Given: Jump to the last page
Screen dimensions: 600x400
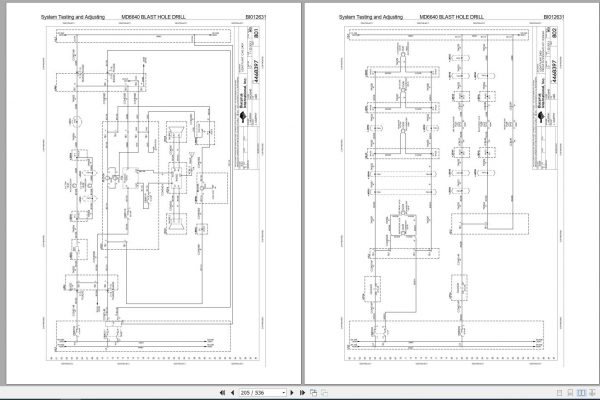Looking at the screenshot, I should 302,393.
